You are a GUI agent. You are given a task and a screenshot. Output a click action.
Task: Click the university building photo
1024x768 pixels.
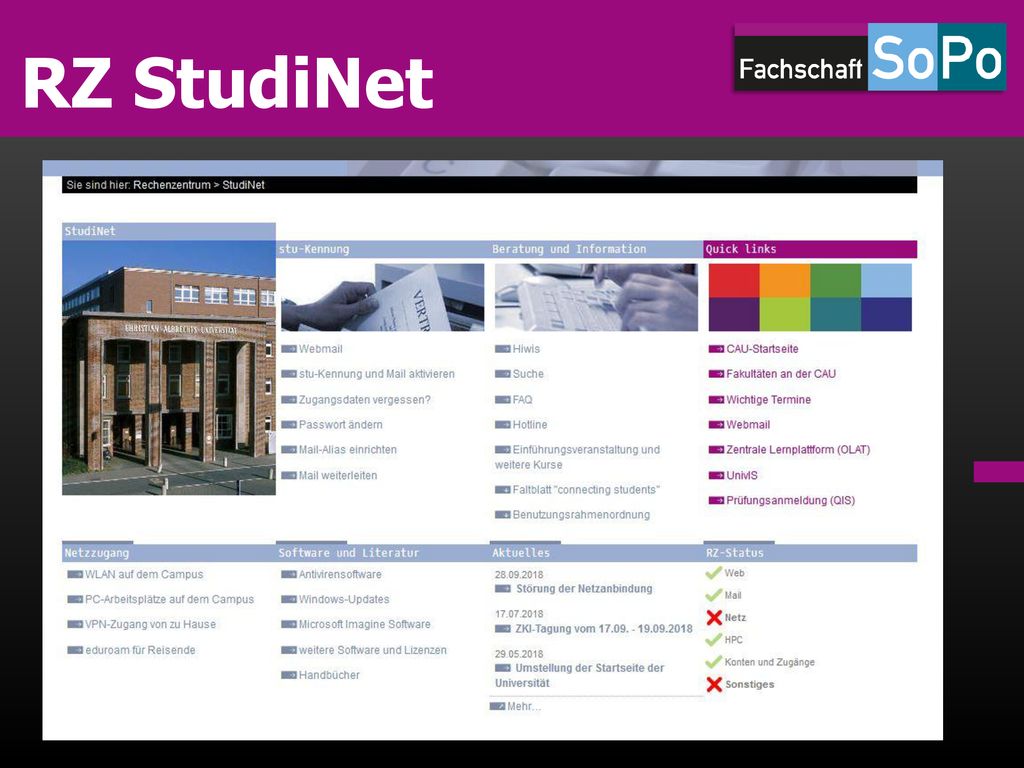point(168,368)
